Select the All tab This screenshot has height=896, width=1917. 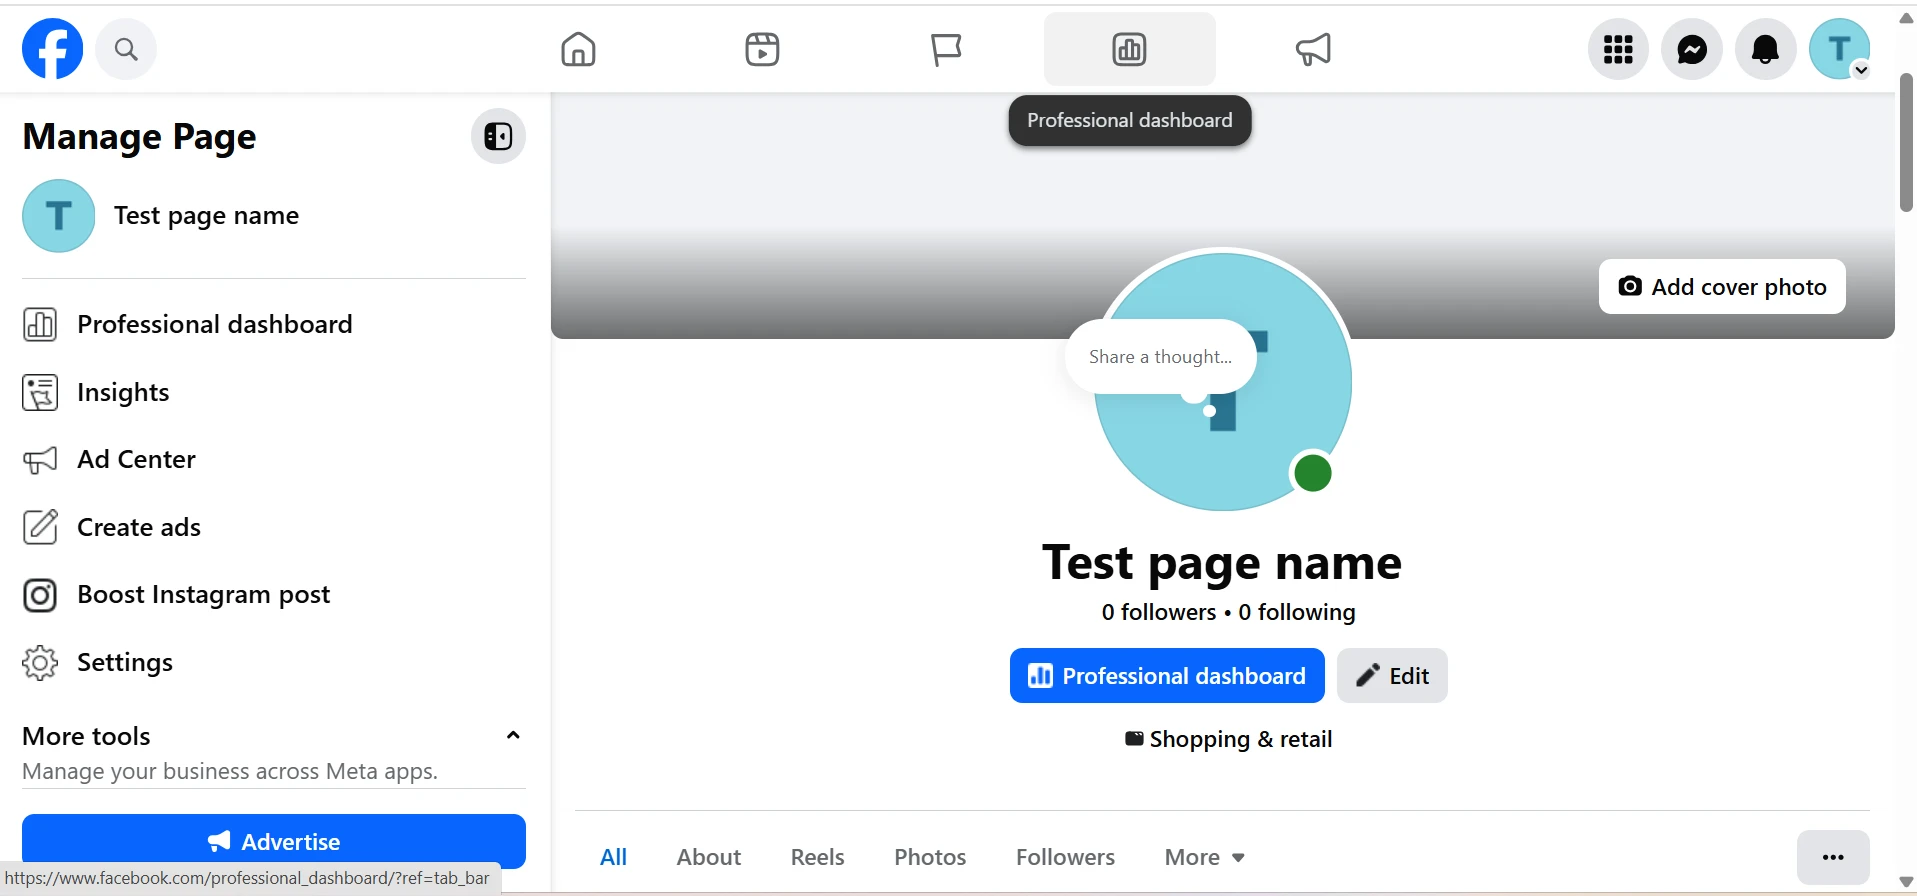coord(613,857)
